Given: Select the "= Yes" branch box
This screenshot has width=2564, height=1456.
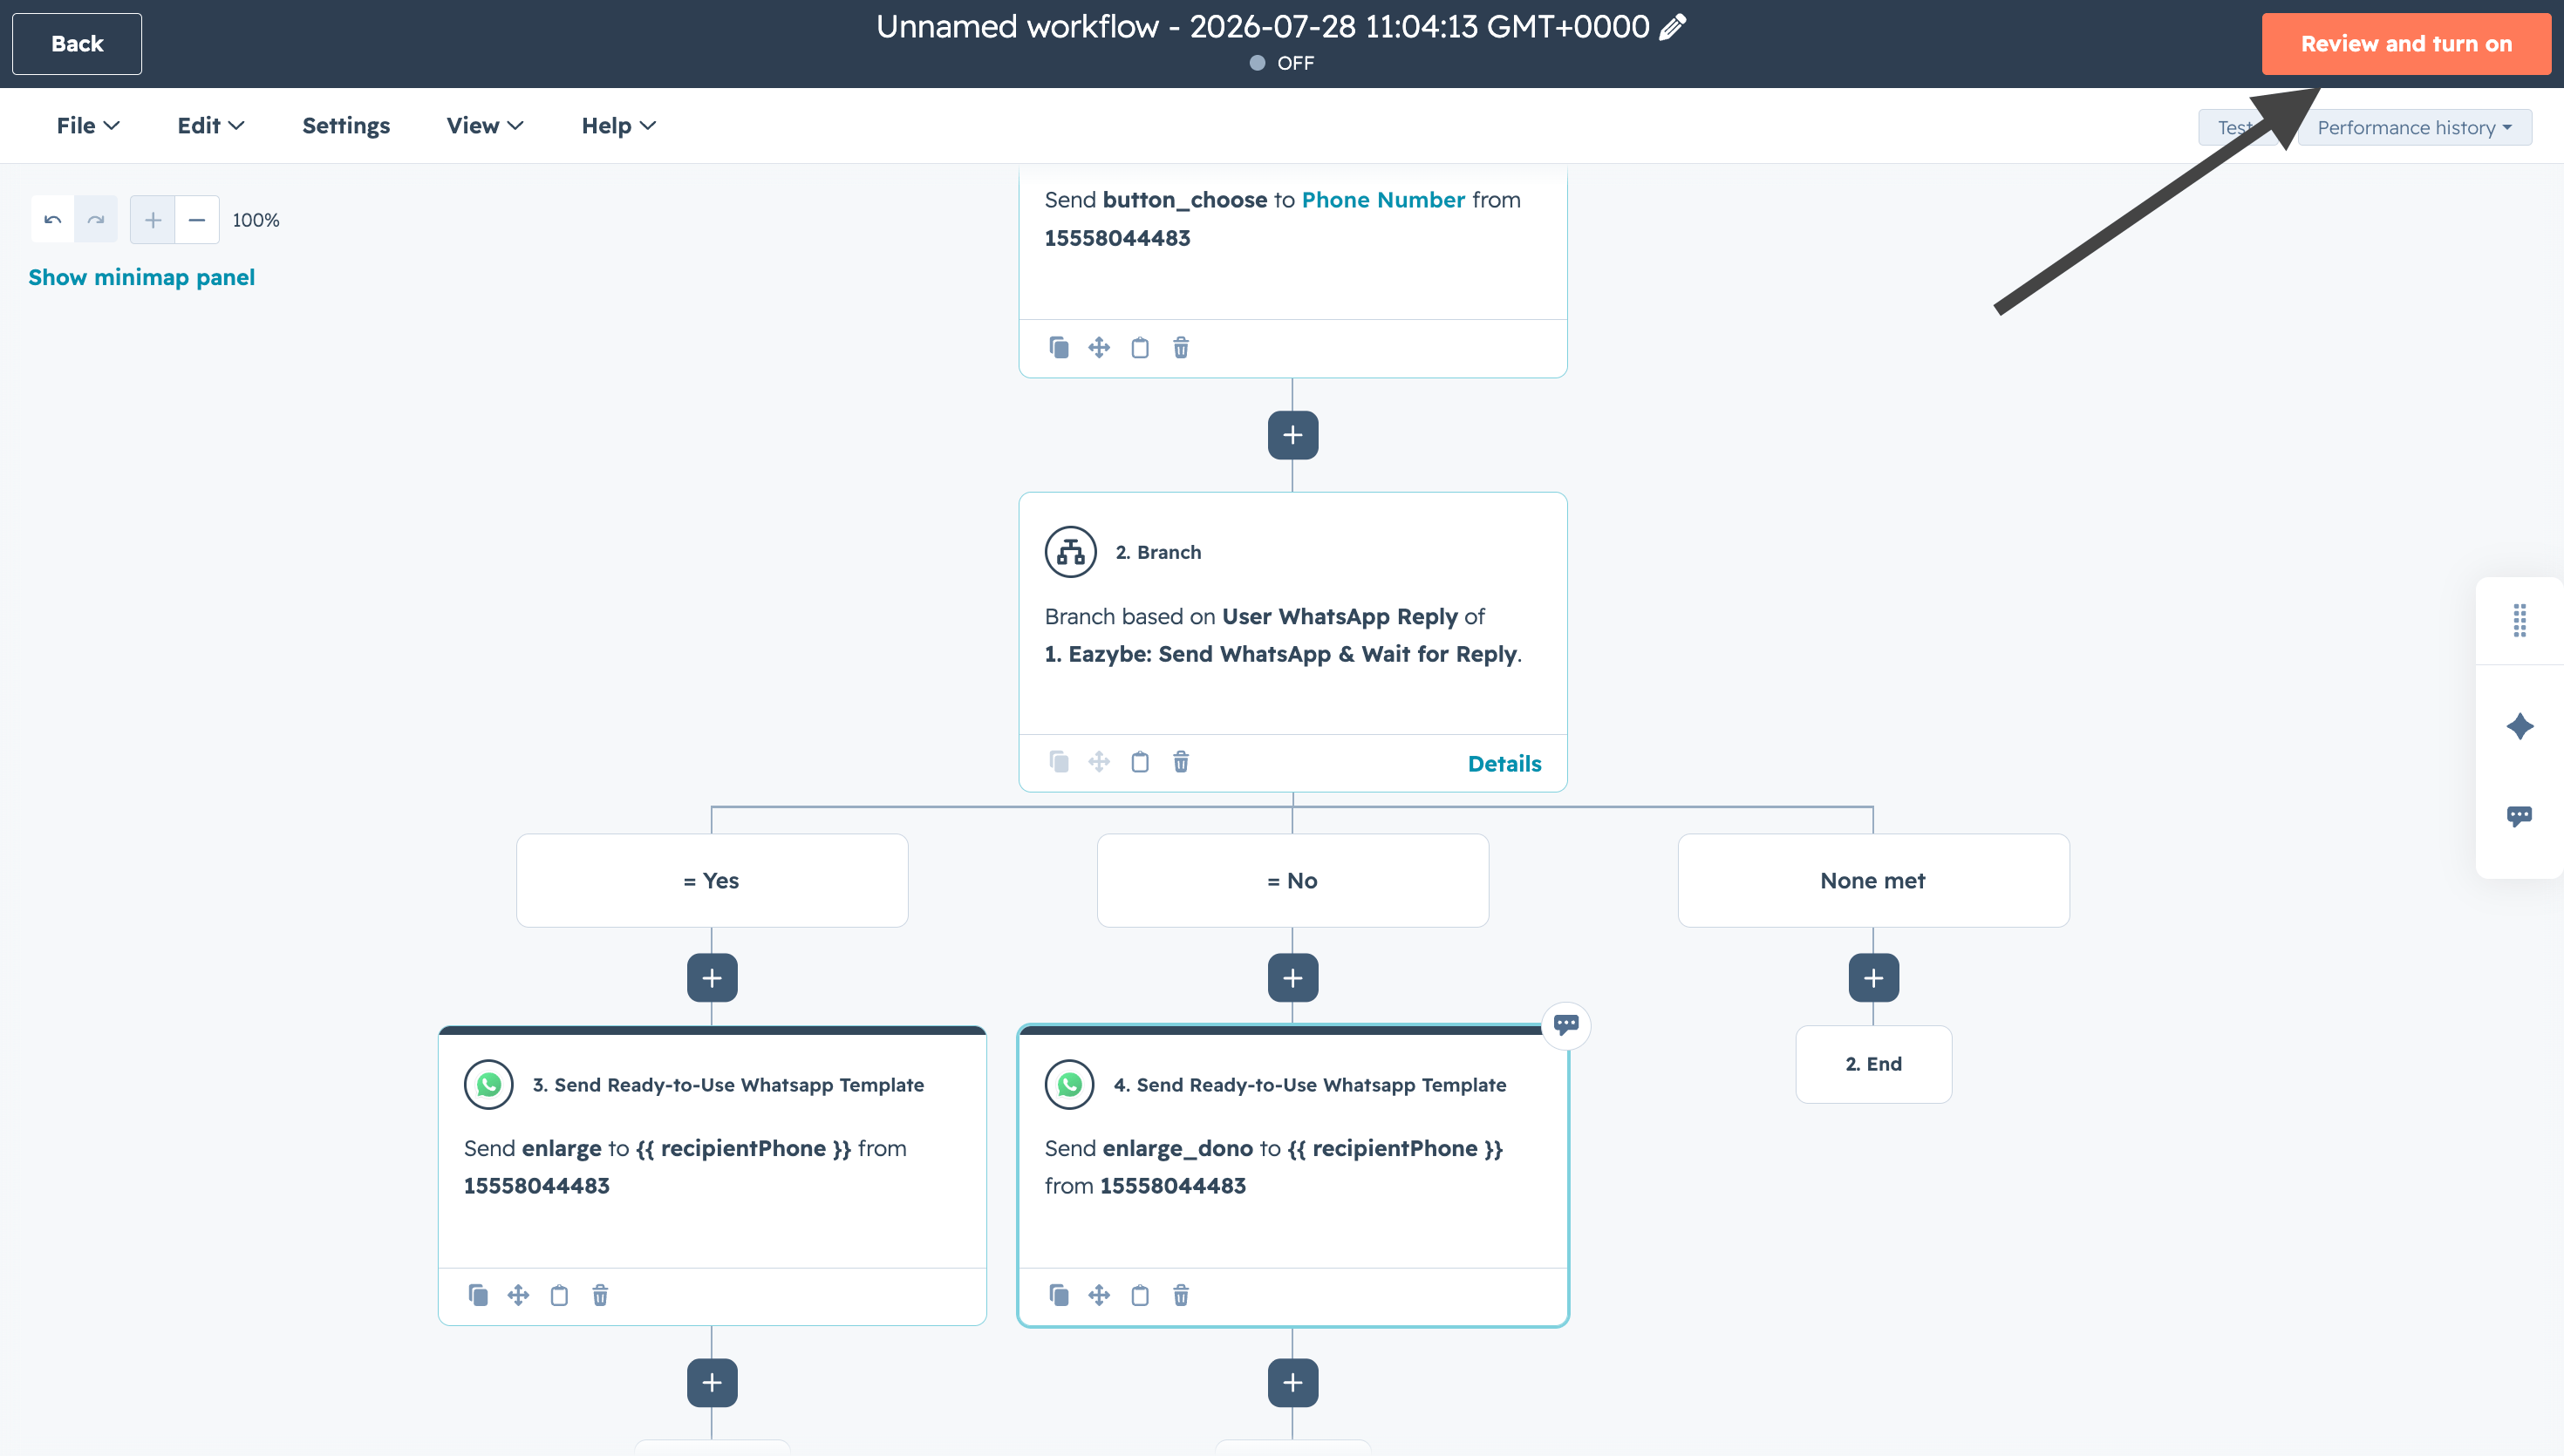Looking at the screenshot, I should [x=712, y=881].
